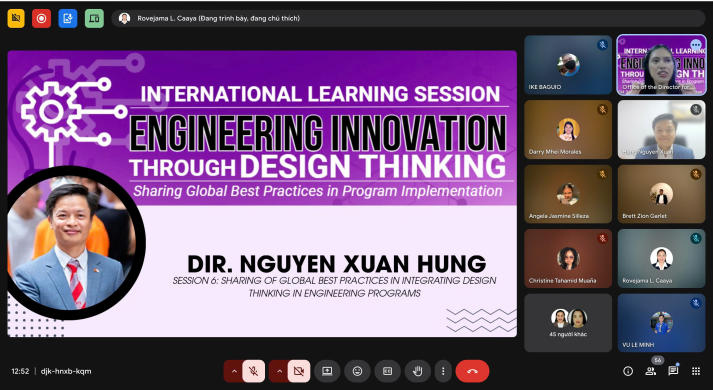
Task: Raise your hand
Action: (417, 371)
